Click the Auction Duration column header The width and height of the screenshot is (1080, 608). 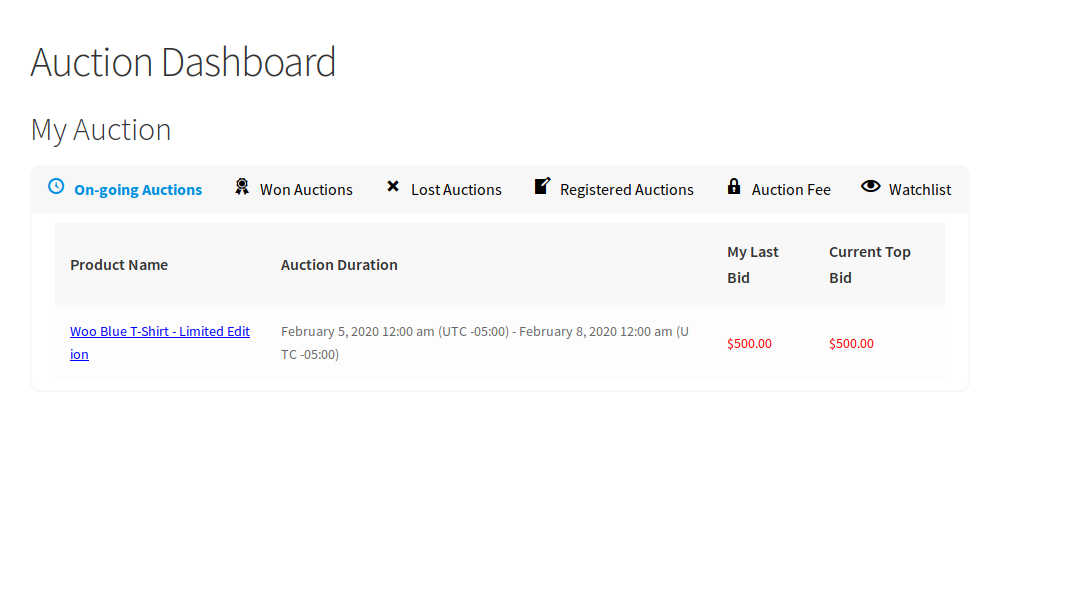point(339,265)
